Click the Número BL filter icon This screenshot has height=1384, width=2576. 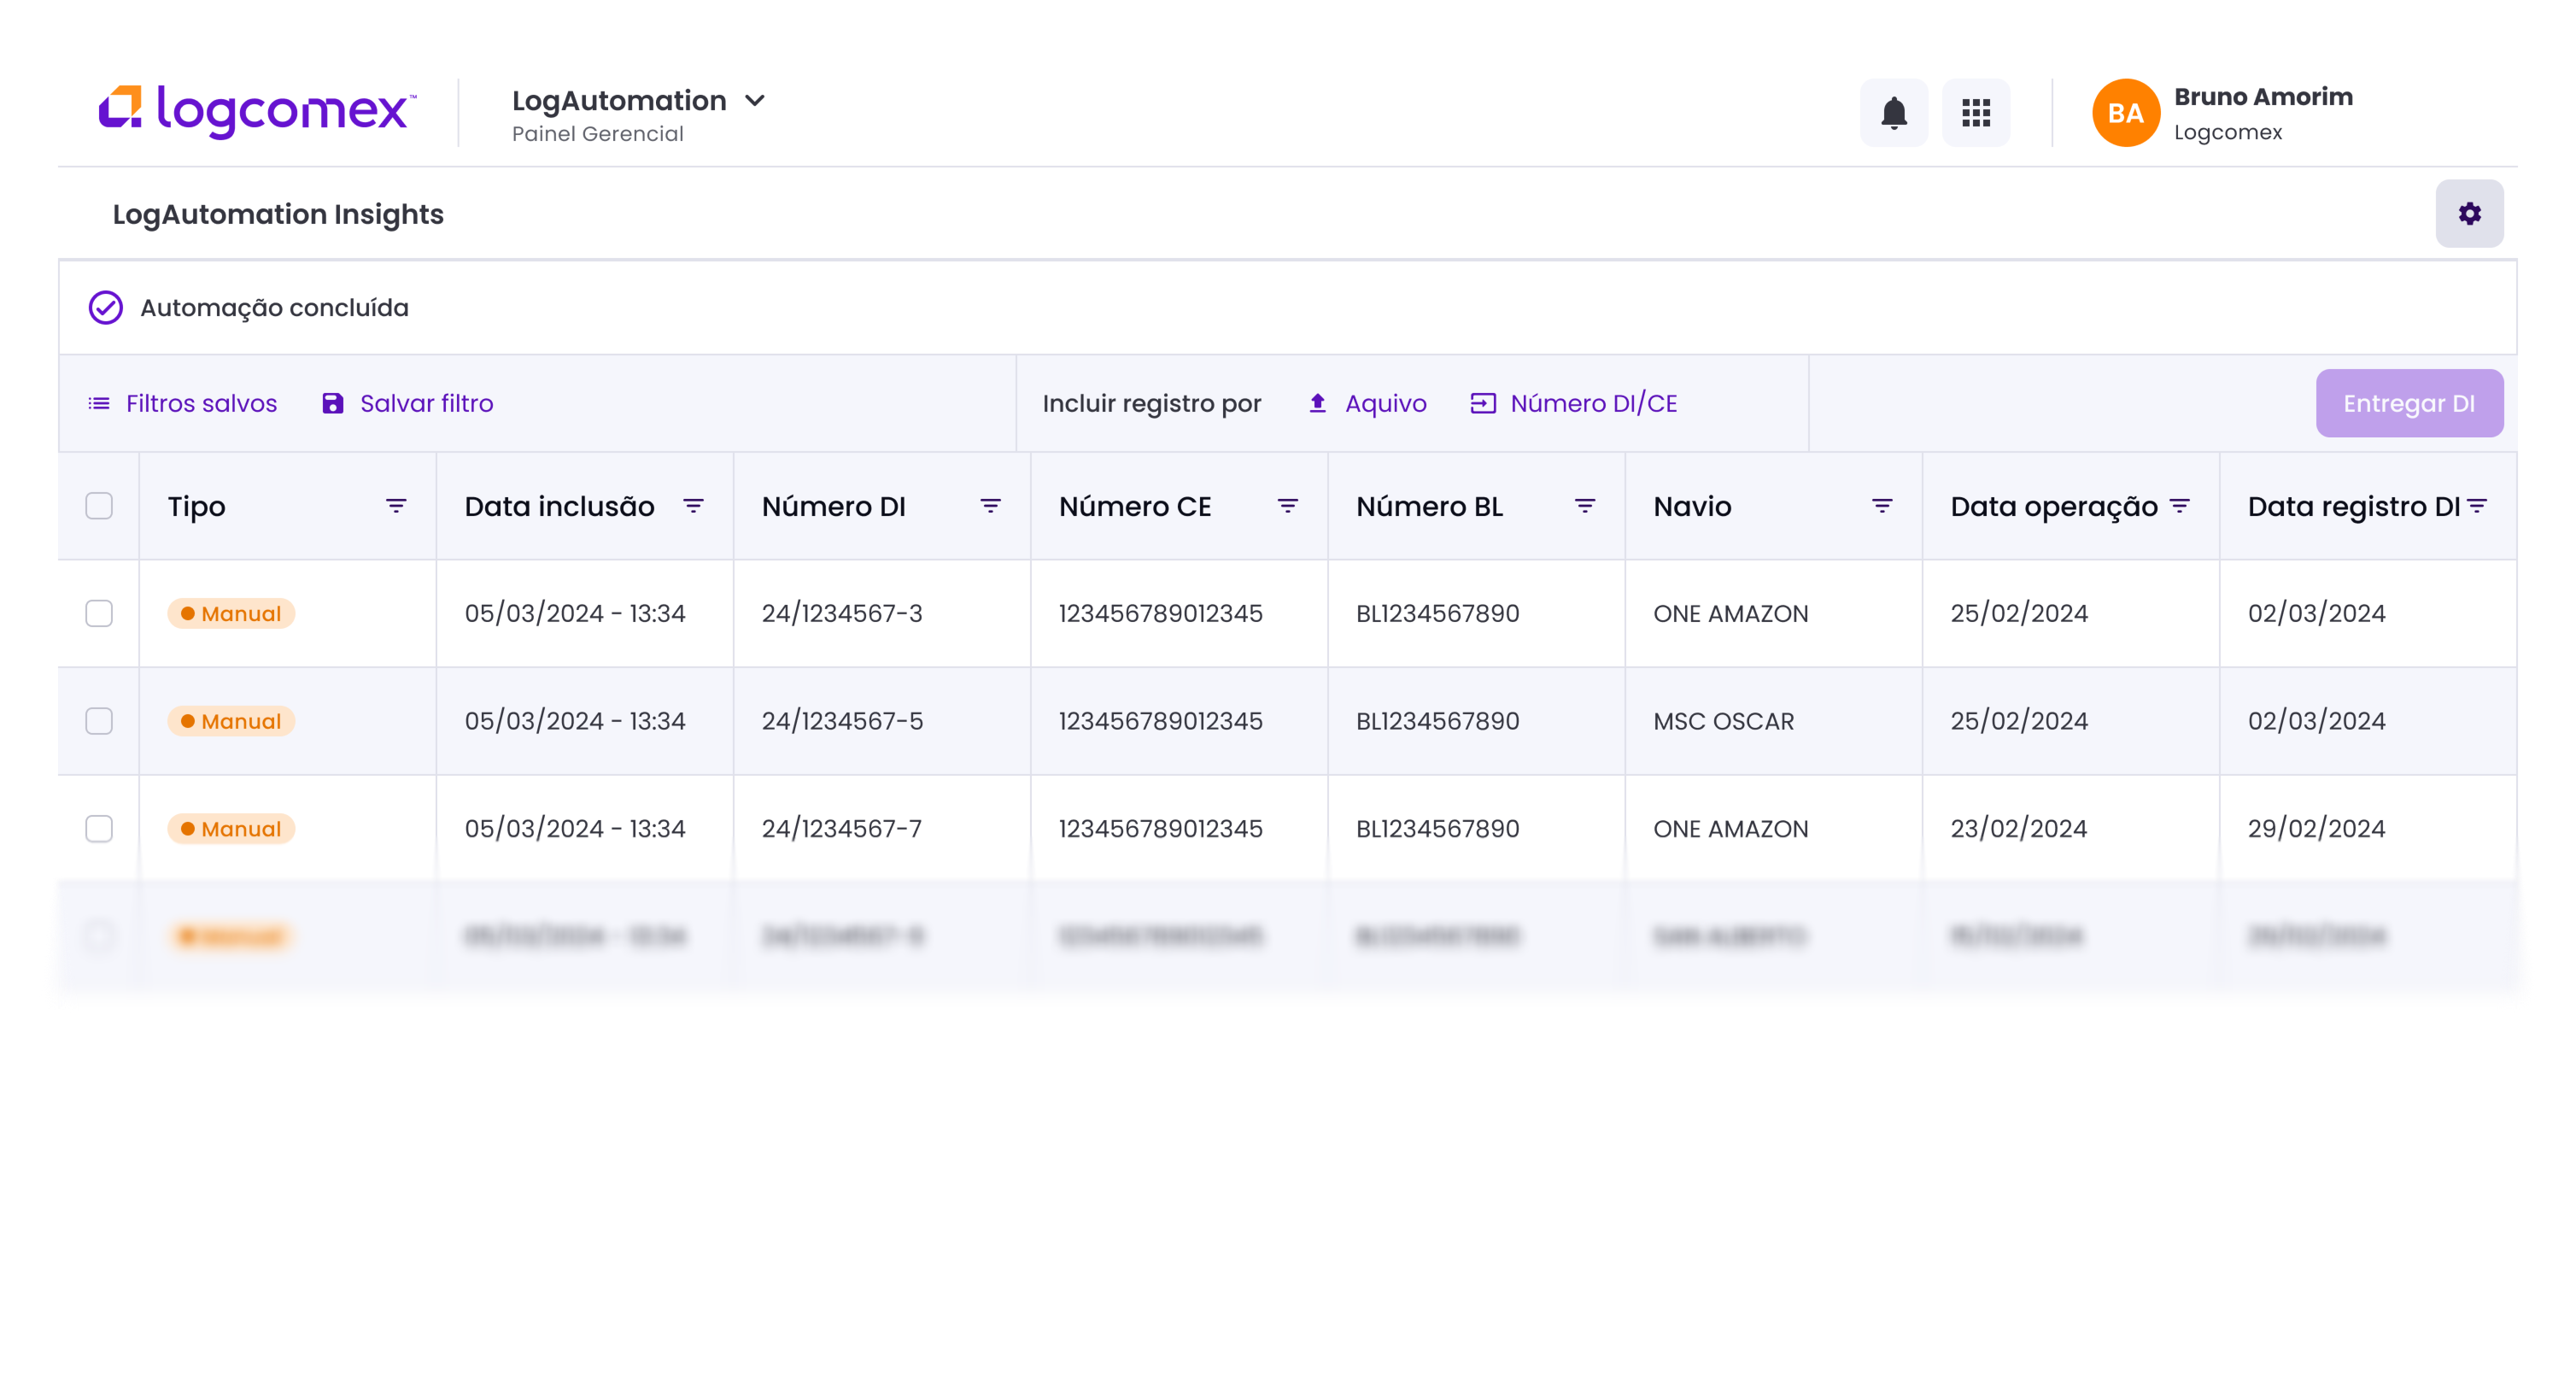[1584, 506]
